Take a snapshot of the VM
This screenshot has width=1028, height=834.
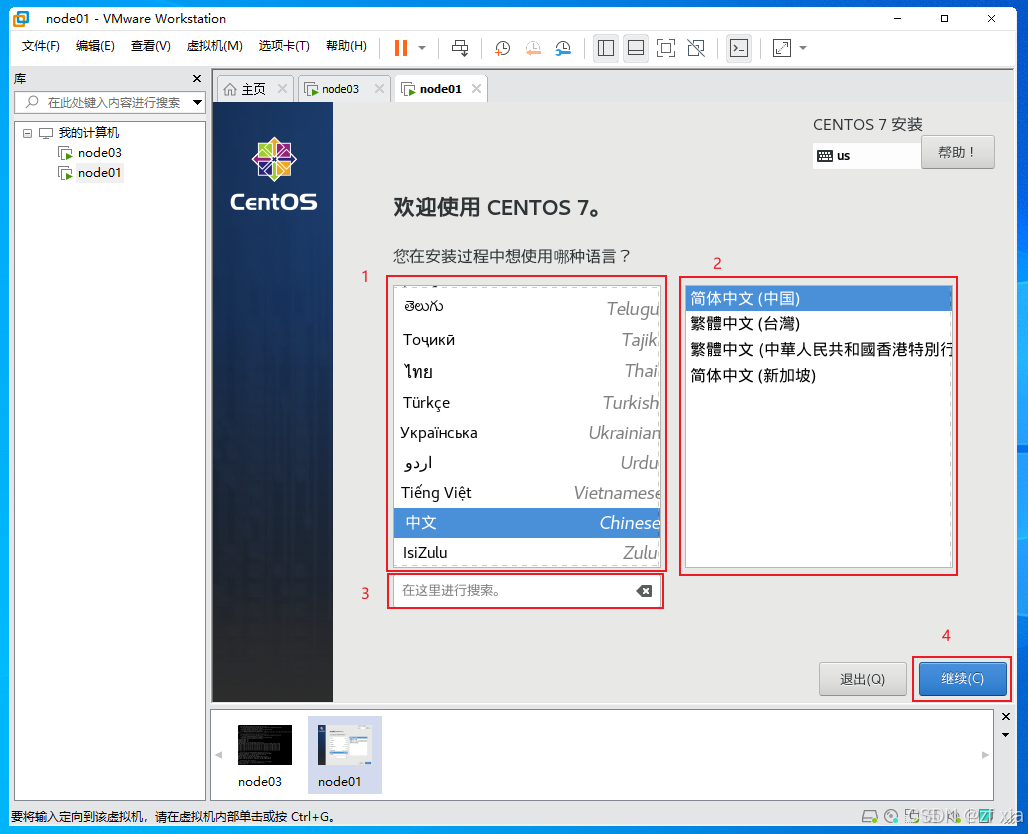[502, 48]
